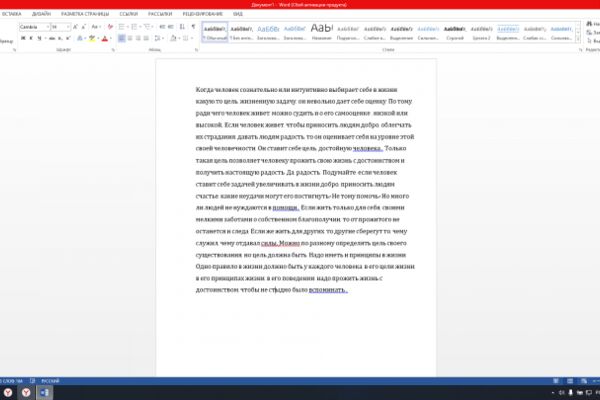This screenshot has width=600, height=400.
Task: Open underline style dropdown arrow
Action: (x=46, y=38)
